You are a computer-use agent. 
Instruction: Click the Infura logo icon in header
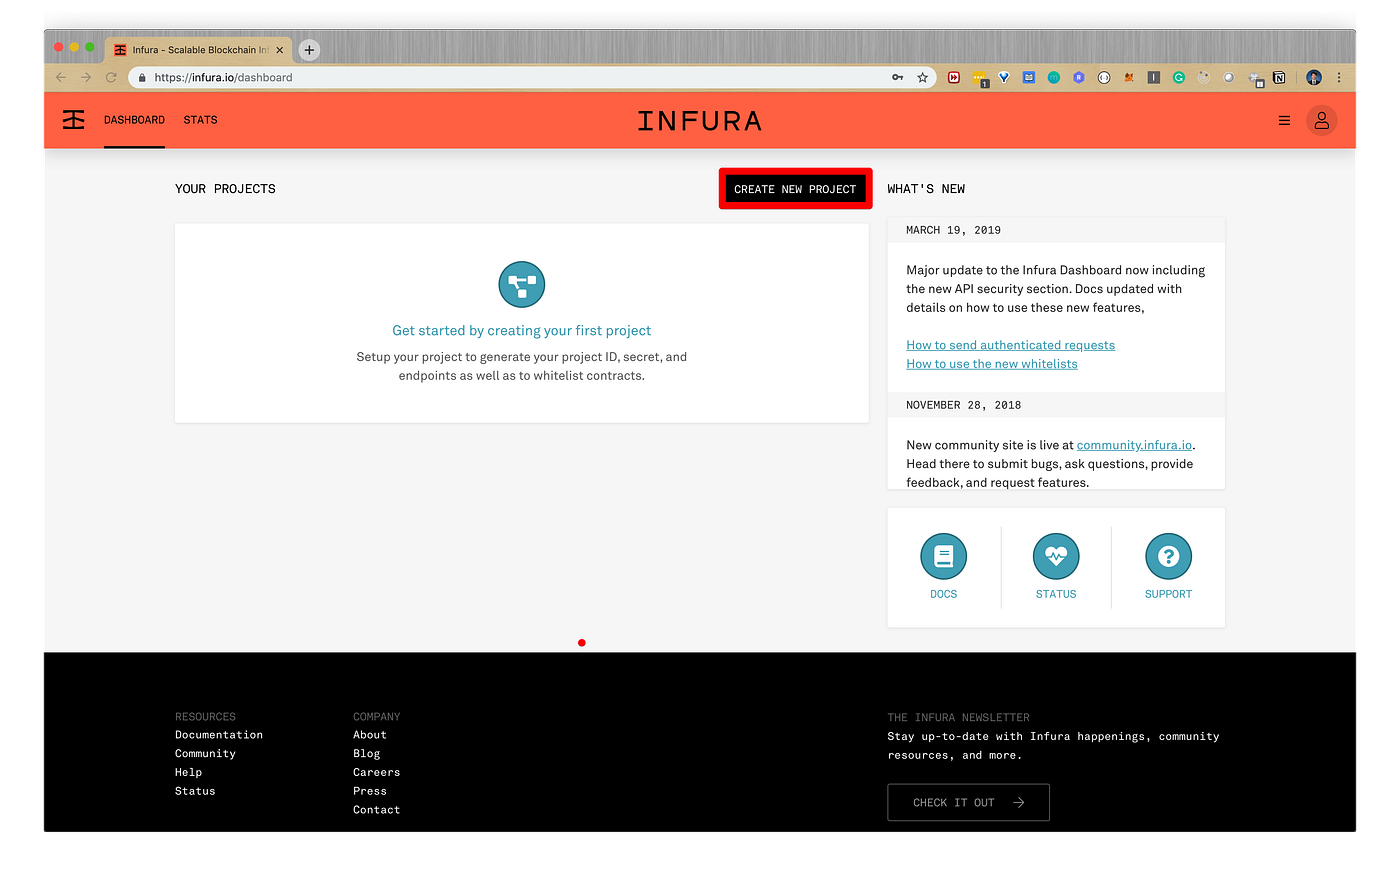(x=74, y=120)
